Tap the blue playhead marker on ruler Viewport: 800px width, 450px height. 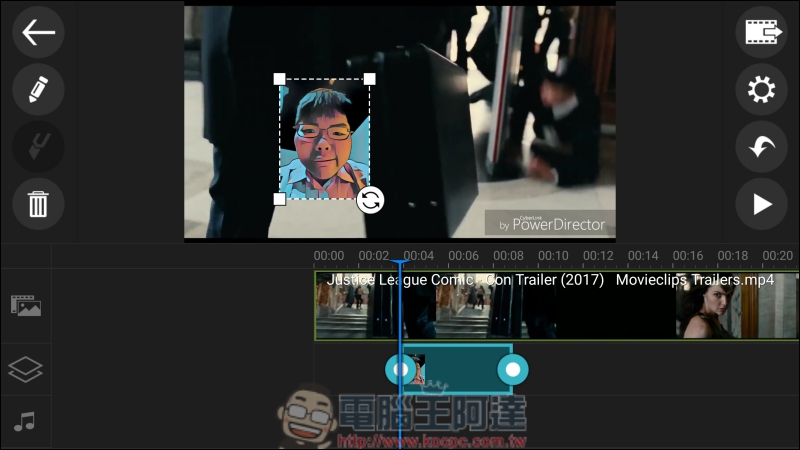click(x=399, y=263)
